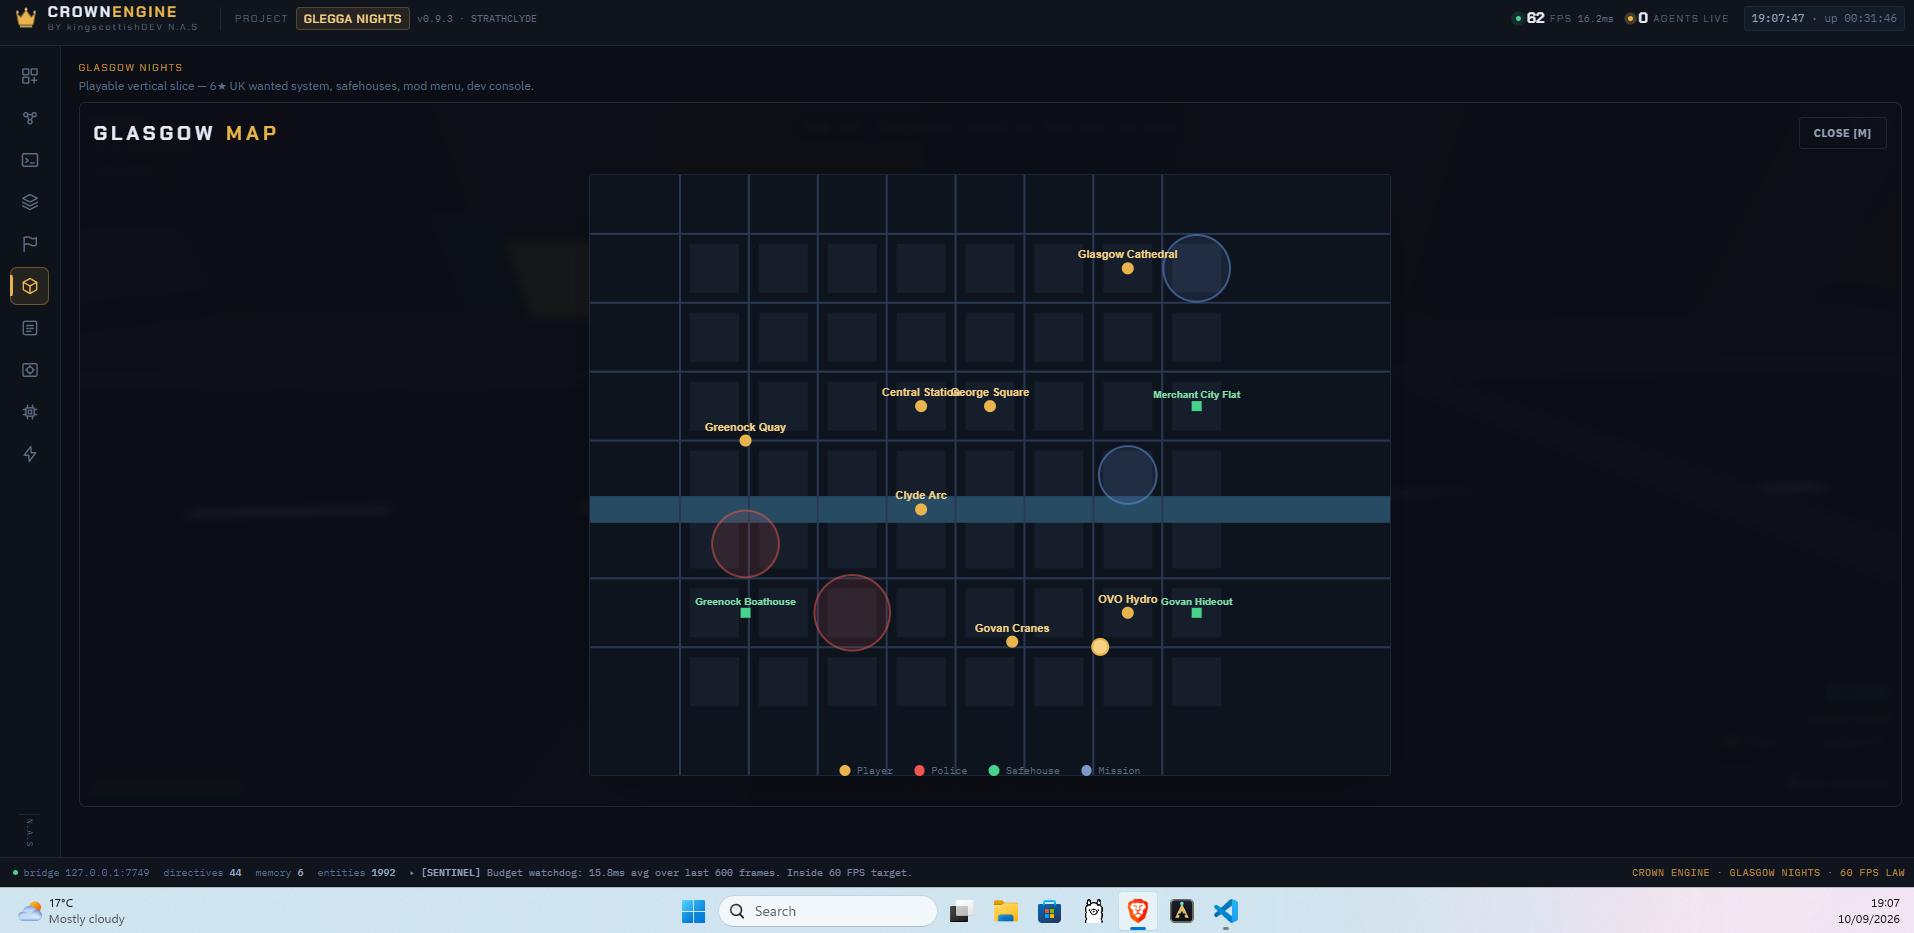Open the capture target sidebar icon
The image size is (1914, 933).
point(30,370)
